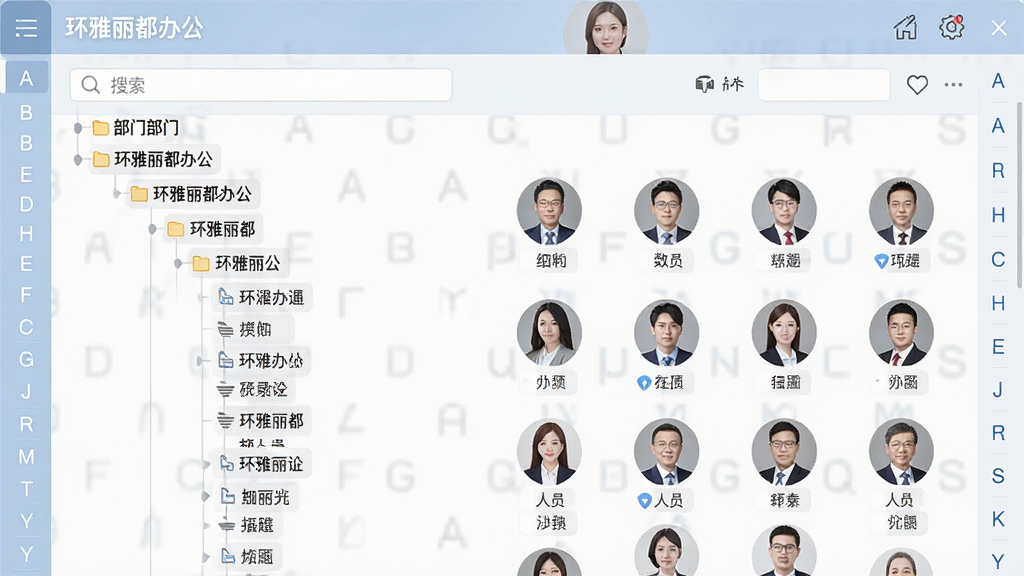Viewport: 1024px width, 576px height.
Task: Click folder icon of 环雅丽公
Action: pyautogui.click(x=200, y=263)
